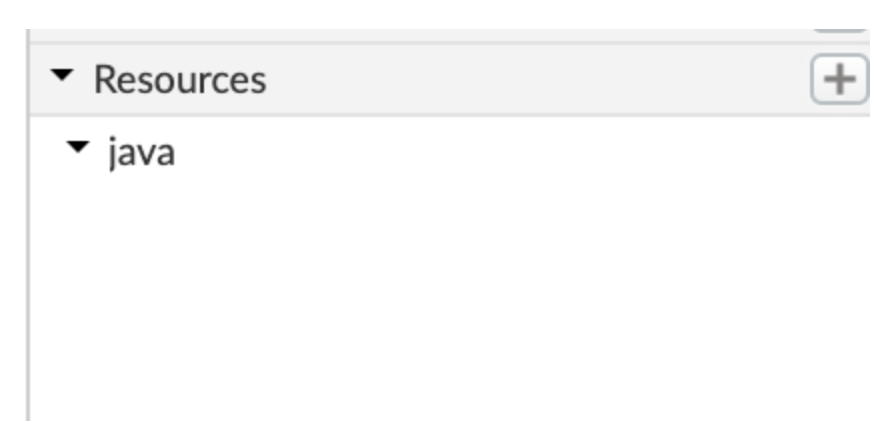Screen dimensions: 896x444
Task: Select the java tree item
Action: [x=141, y=153]
